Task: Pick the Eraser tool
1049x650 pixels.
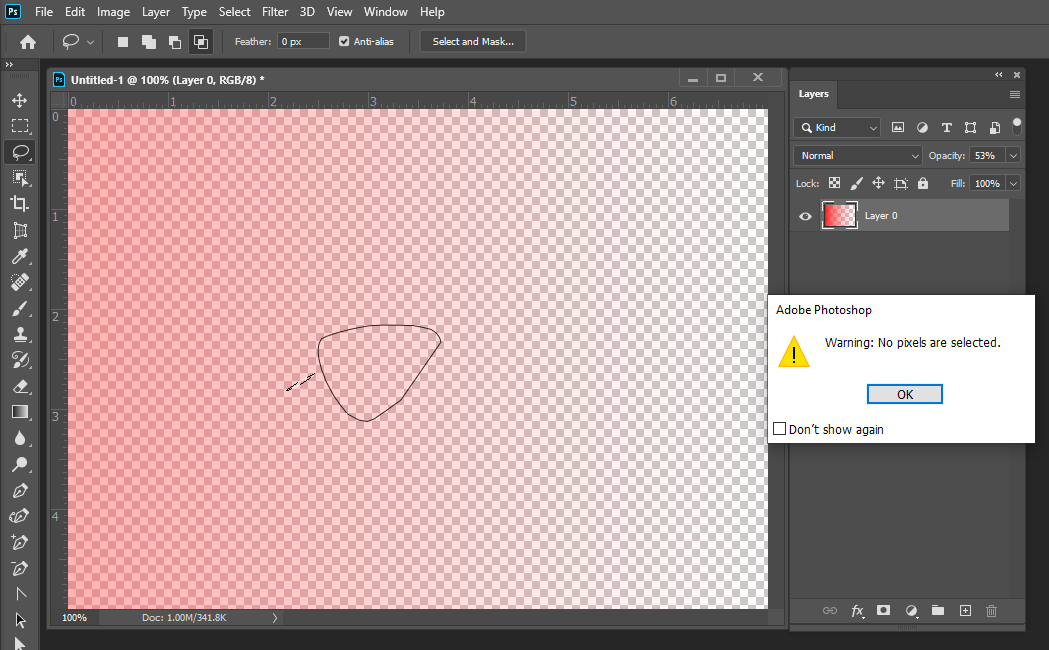Action: click(x=20, y=386)
